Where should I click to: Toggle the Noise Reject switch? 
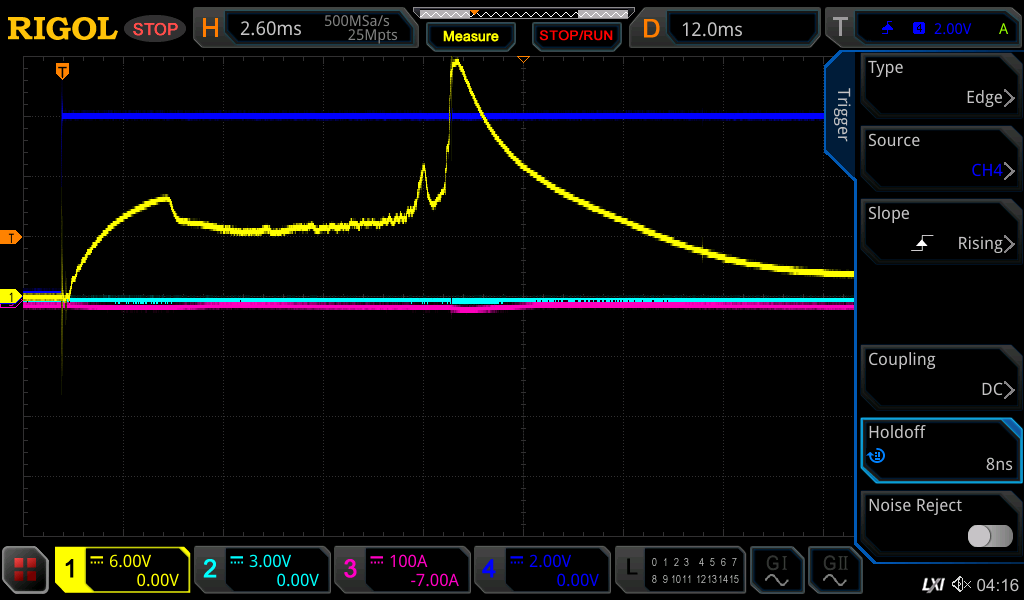(989, 536)
